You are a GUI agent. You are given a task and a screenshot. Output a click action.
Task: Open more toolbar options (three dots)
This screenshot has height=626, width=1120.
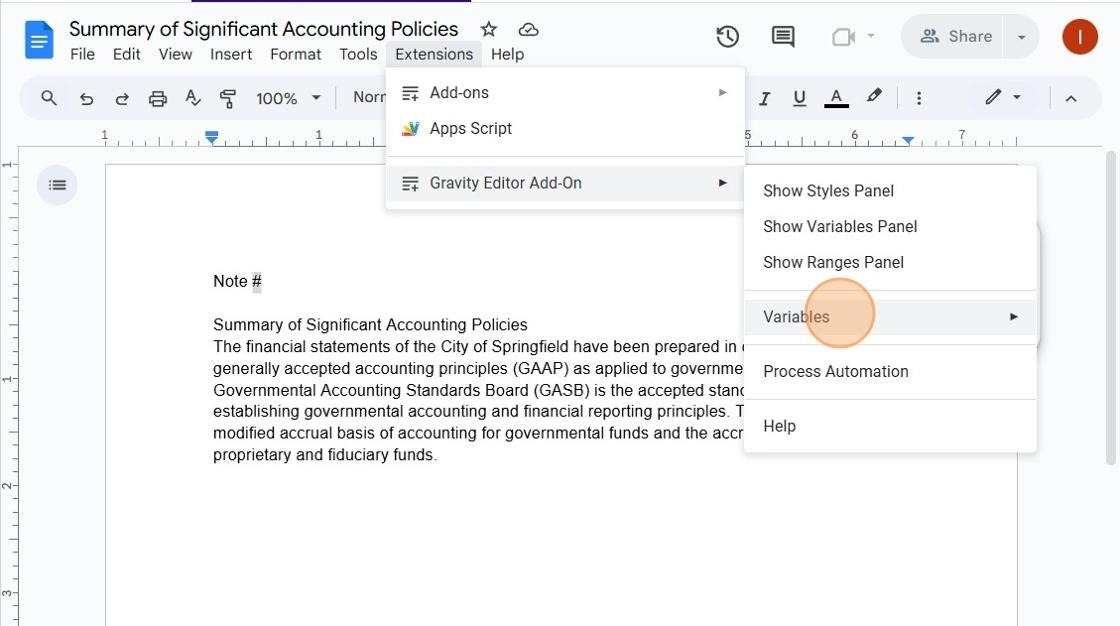(919, 98)
